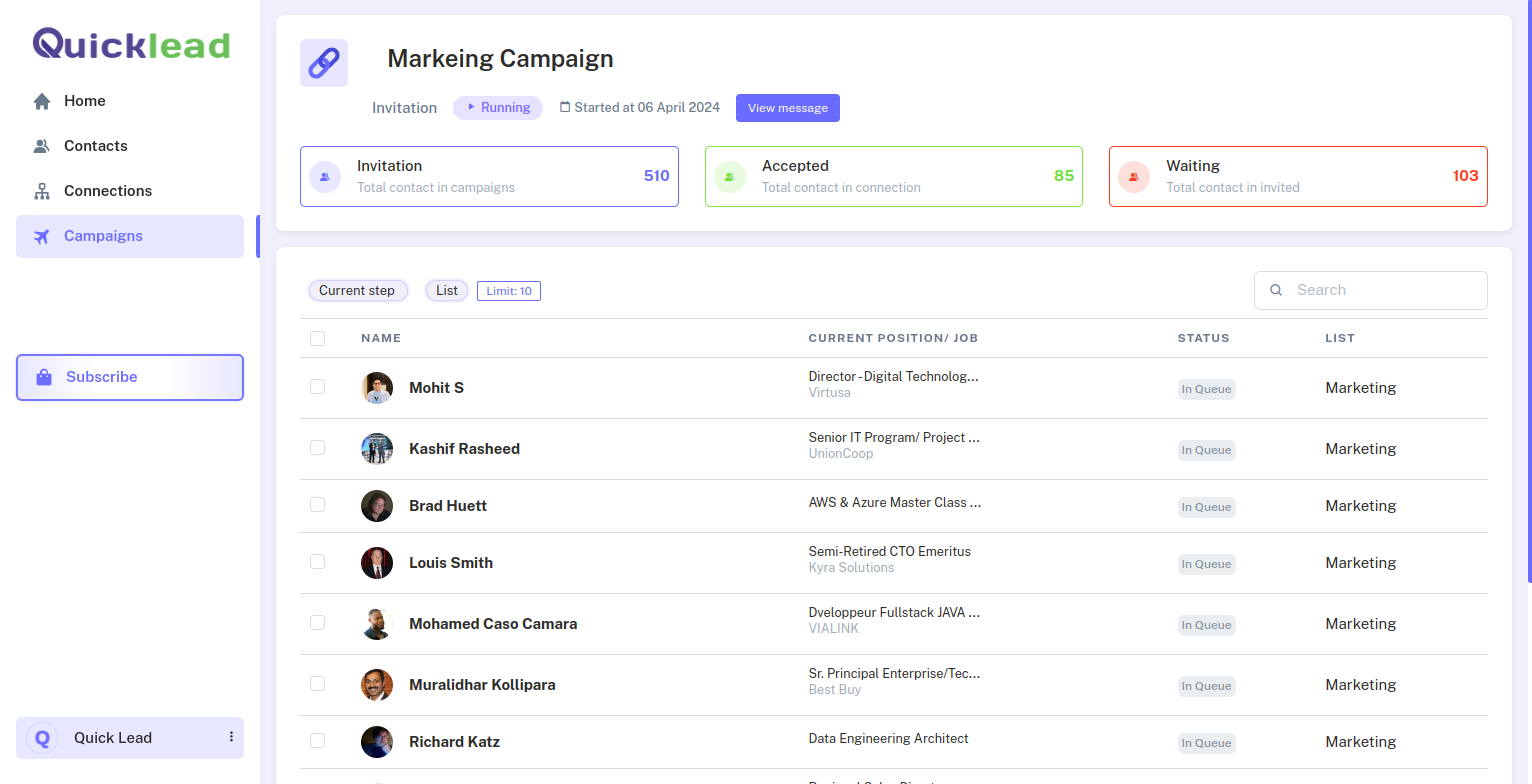The image size is (1532, 784).
Task: Click the Waiting red contact icon
Action: 1133,176
